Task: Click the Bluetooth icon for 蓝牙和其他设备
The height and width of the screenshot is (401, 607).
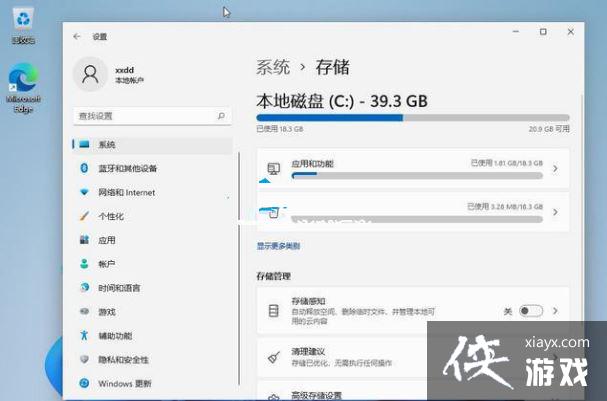Action: (x=84, y=168)
